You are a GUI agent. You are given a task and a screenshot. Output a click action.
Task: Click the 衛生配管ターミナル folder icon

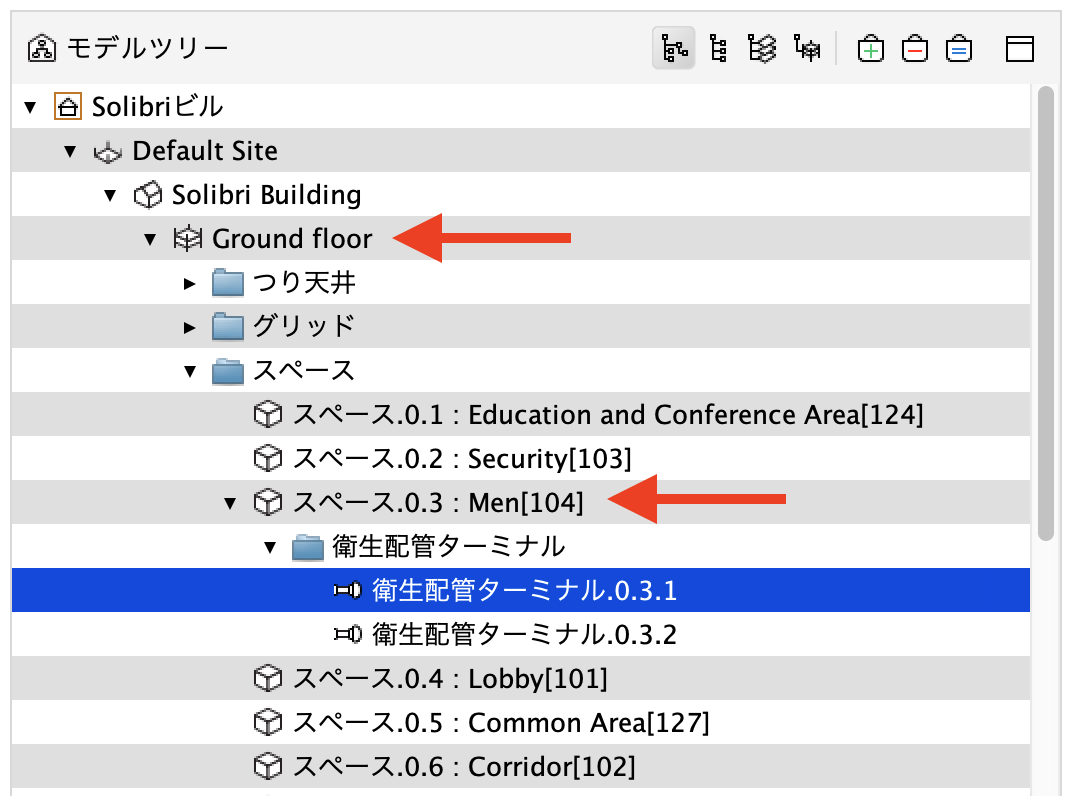point(307,547)
